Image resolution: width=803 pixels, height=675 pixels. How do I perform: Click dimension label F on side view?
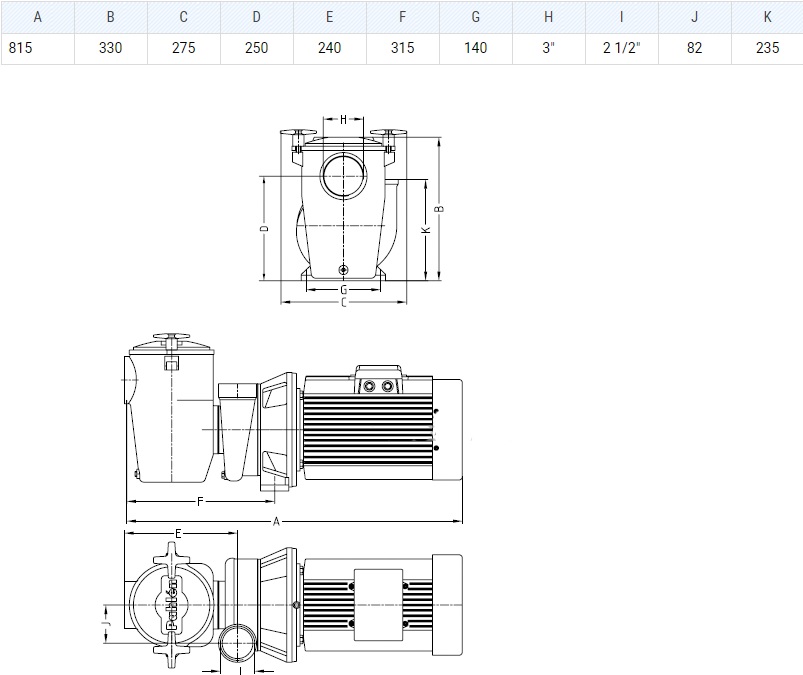(200, 499)
